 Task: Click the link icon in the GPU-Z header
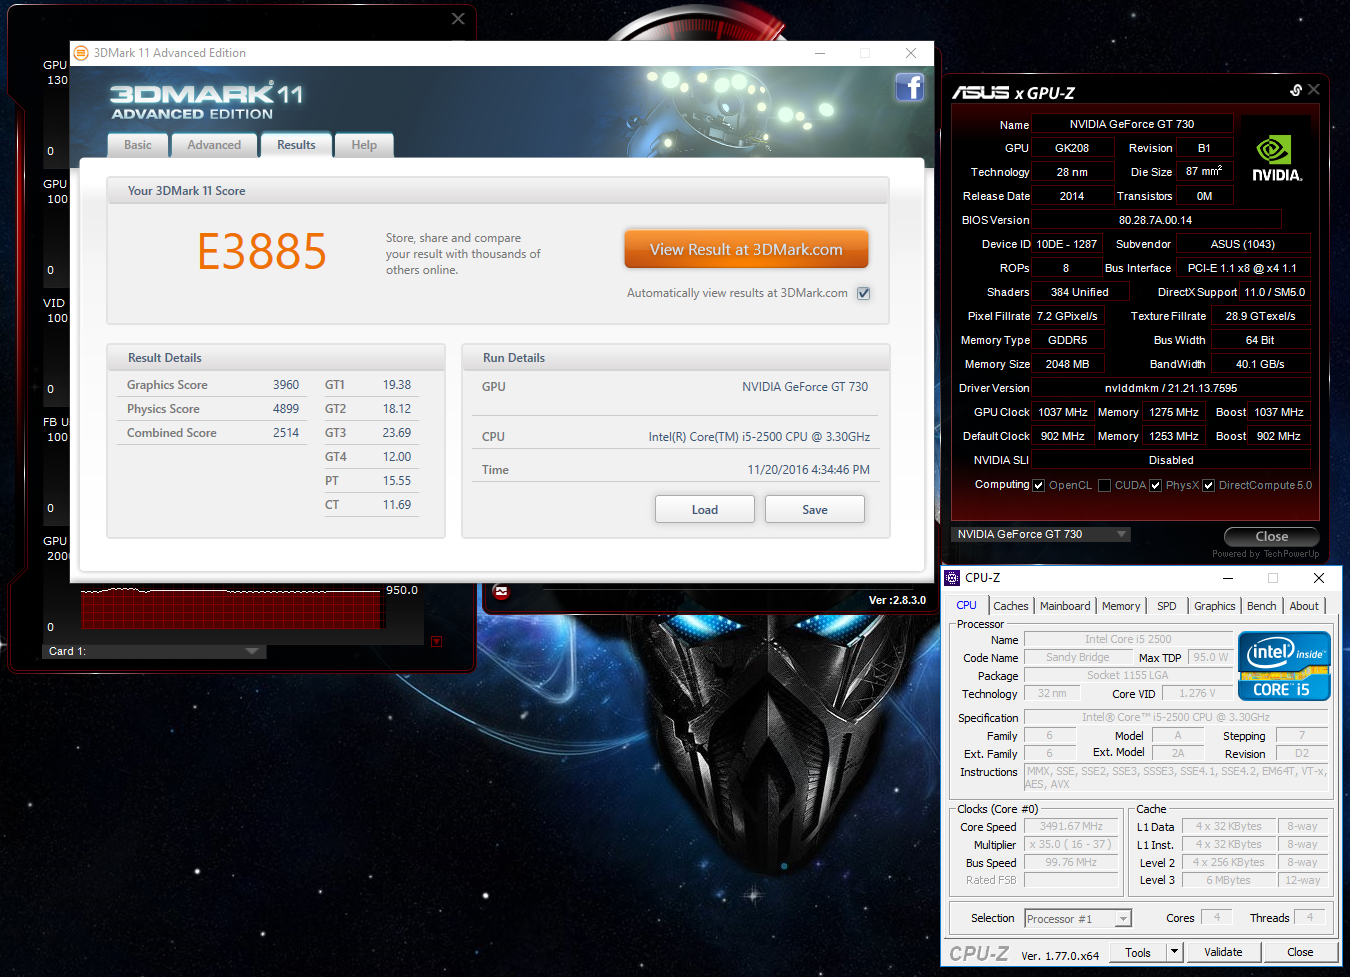pyautogui.click(x=1296, y=90)
